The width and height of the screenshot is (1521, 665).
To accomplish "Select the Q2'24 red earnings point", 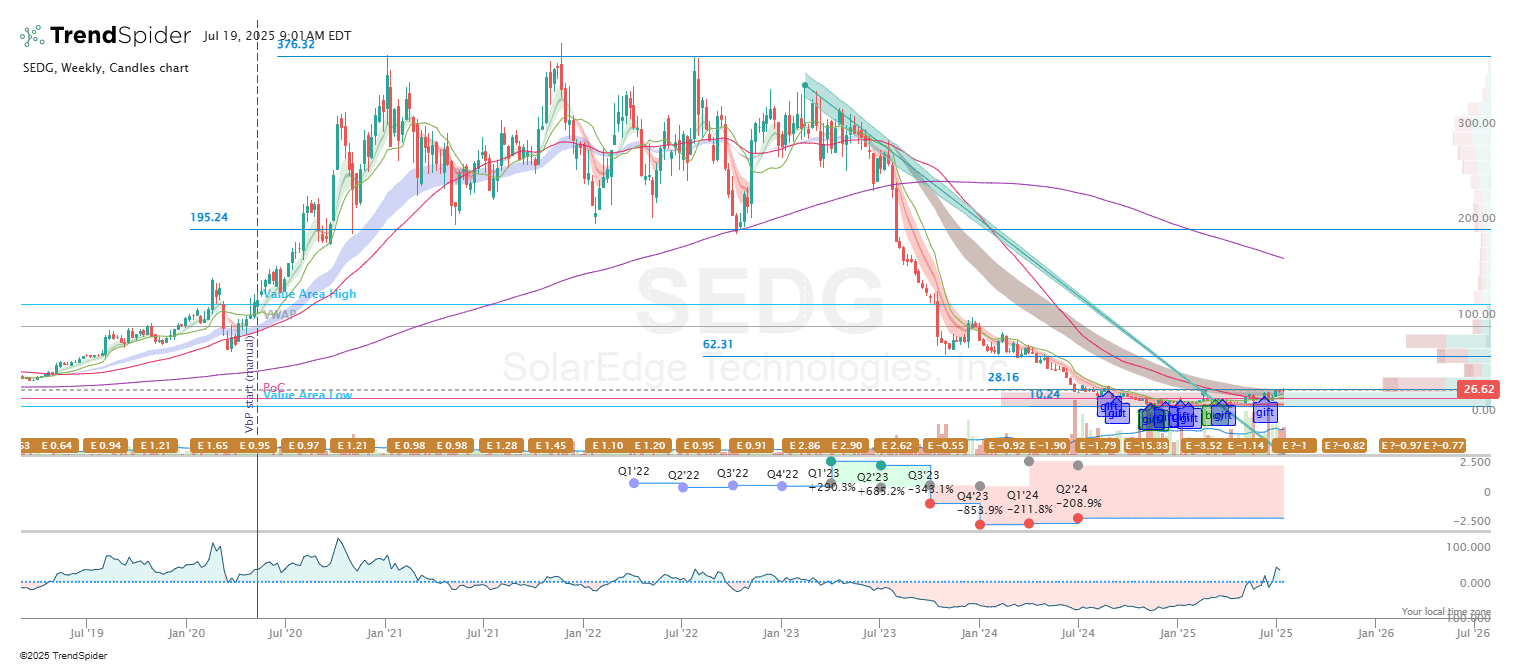I will click(1077, 518).
